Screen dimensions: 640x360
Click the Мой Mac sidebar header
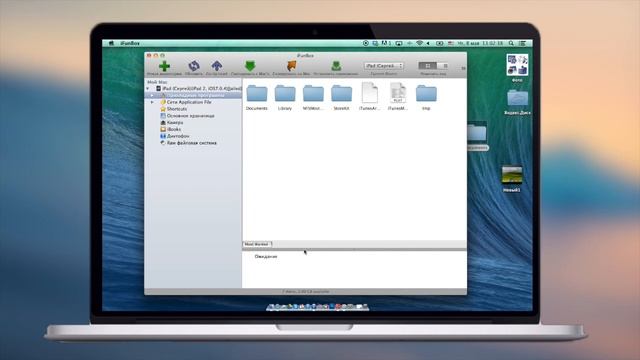point(157,82)
